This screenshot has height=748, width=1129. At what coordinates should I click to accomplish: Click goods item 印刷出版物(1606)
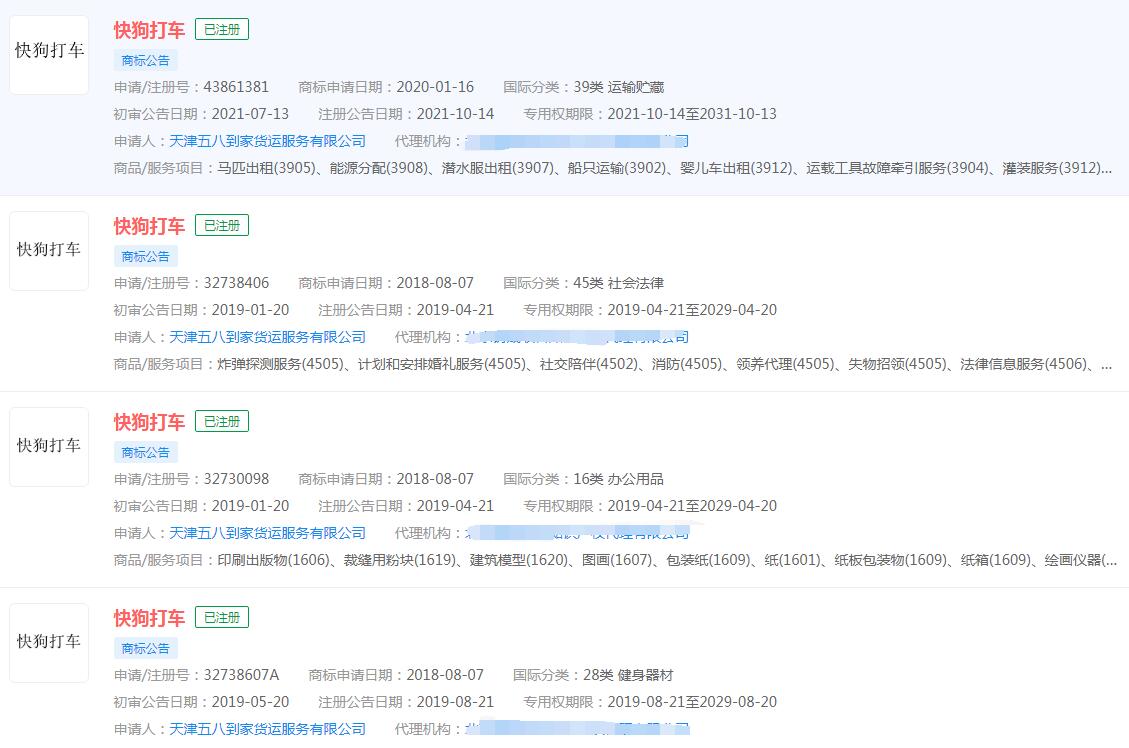pos(274,559)
